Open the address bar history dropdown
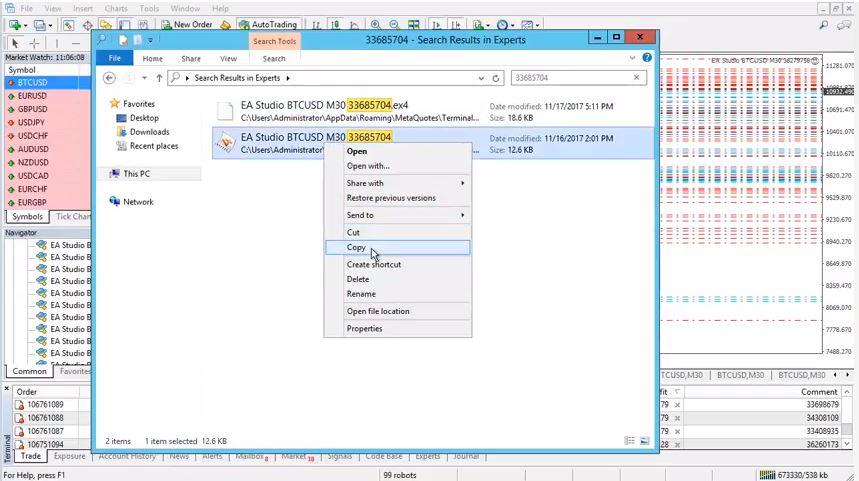Screen dimensions: 859x481 (x=479, y=78)
